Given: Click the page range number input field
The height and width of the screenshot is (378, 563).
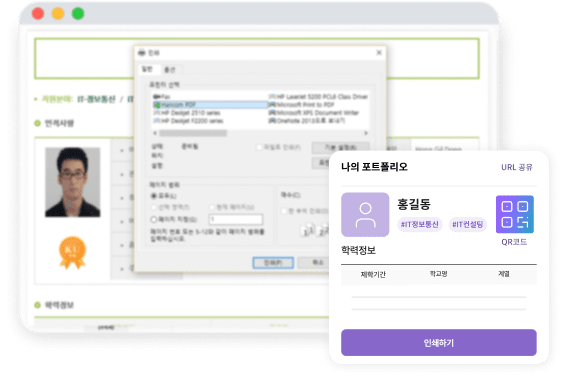Looking at the screenshot, I should 236,219.
